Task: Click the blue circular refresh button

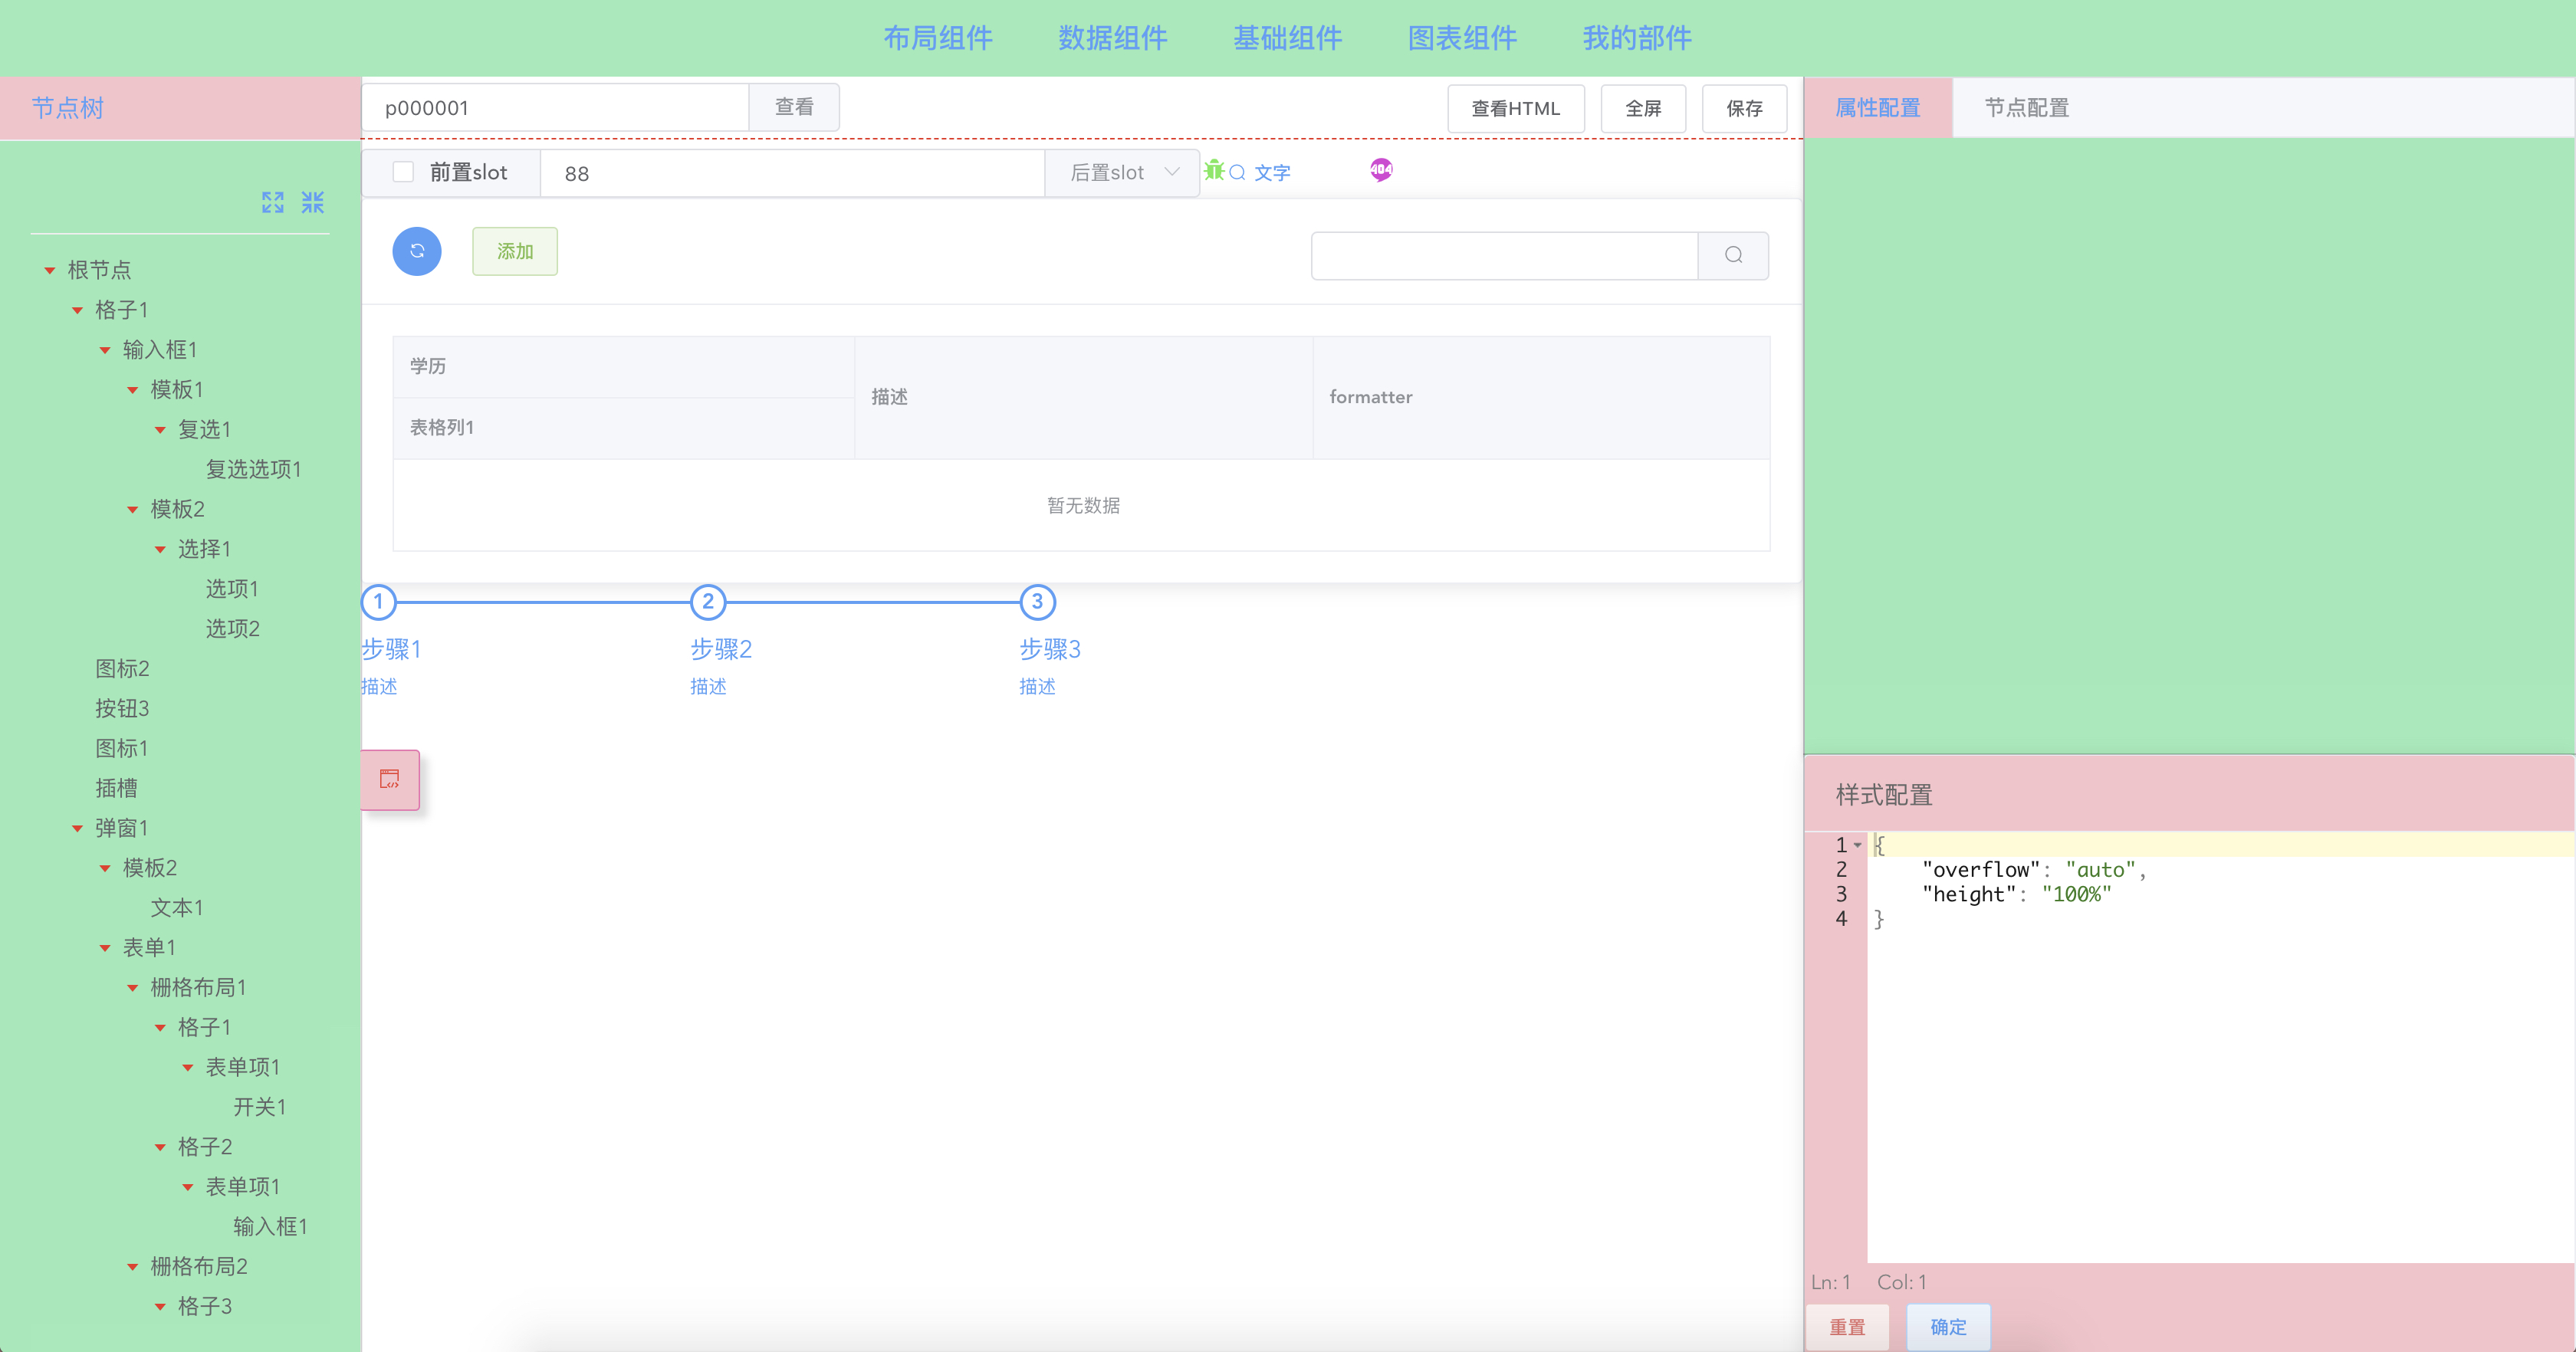Action: click(417, 251)
